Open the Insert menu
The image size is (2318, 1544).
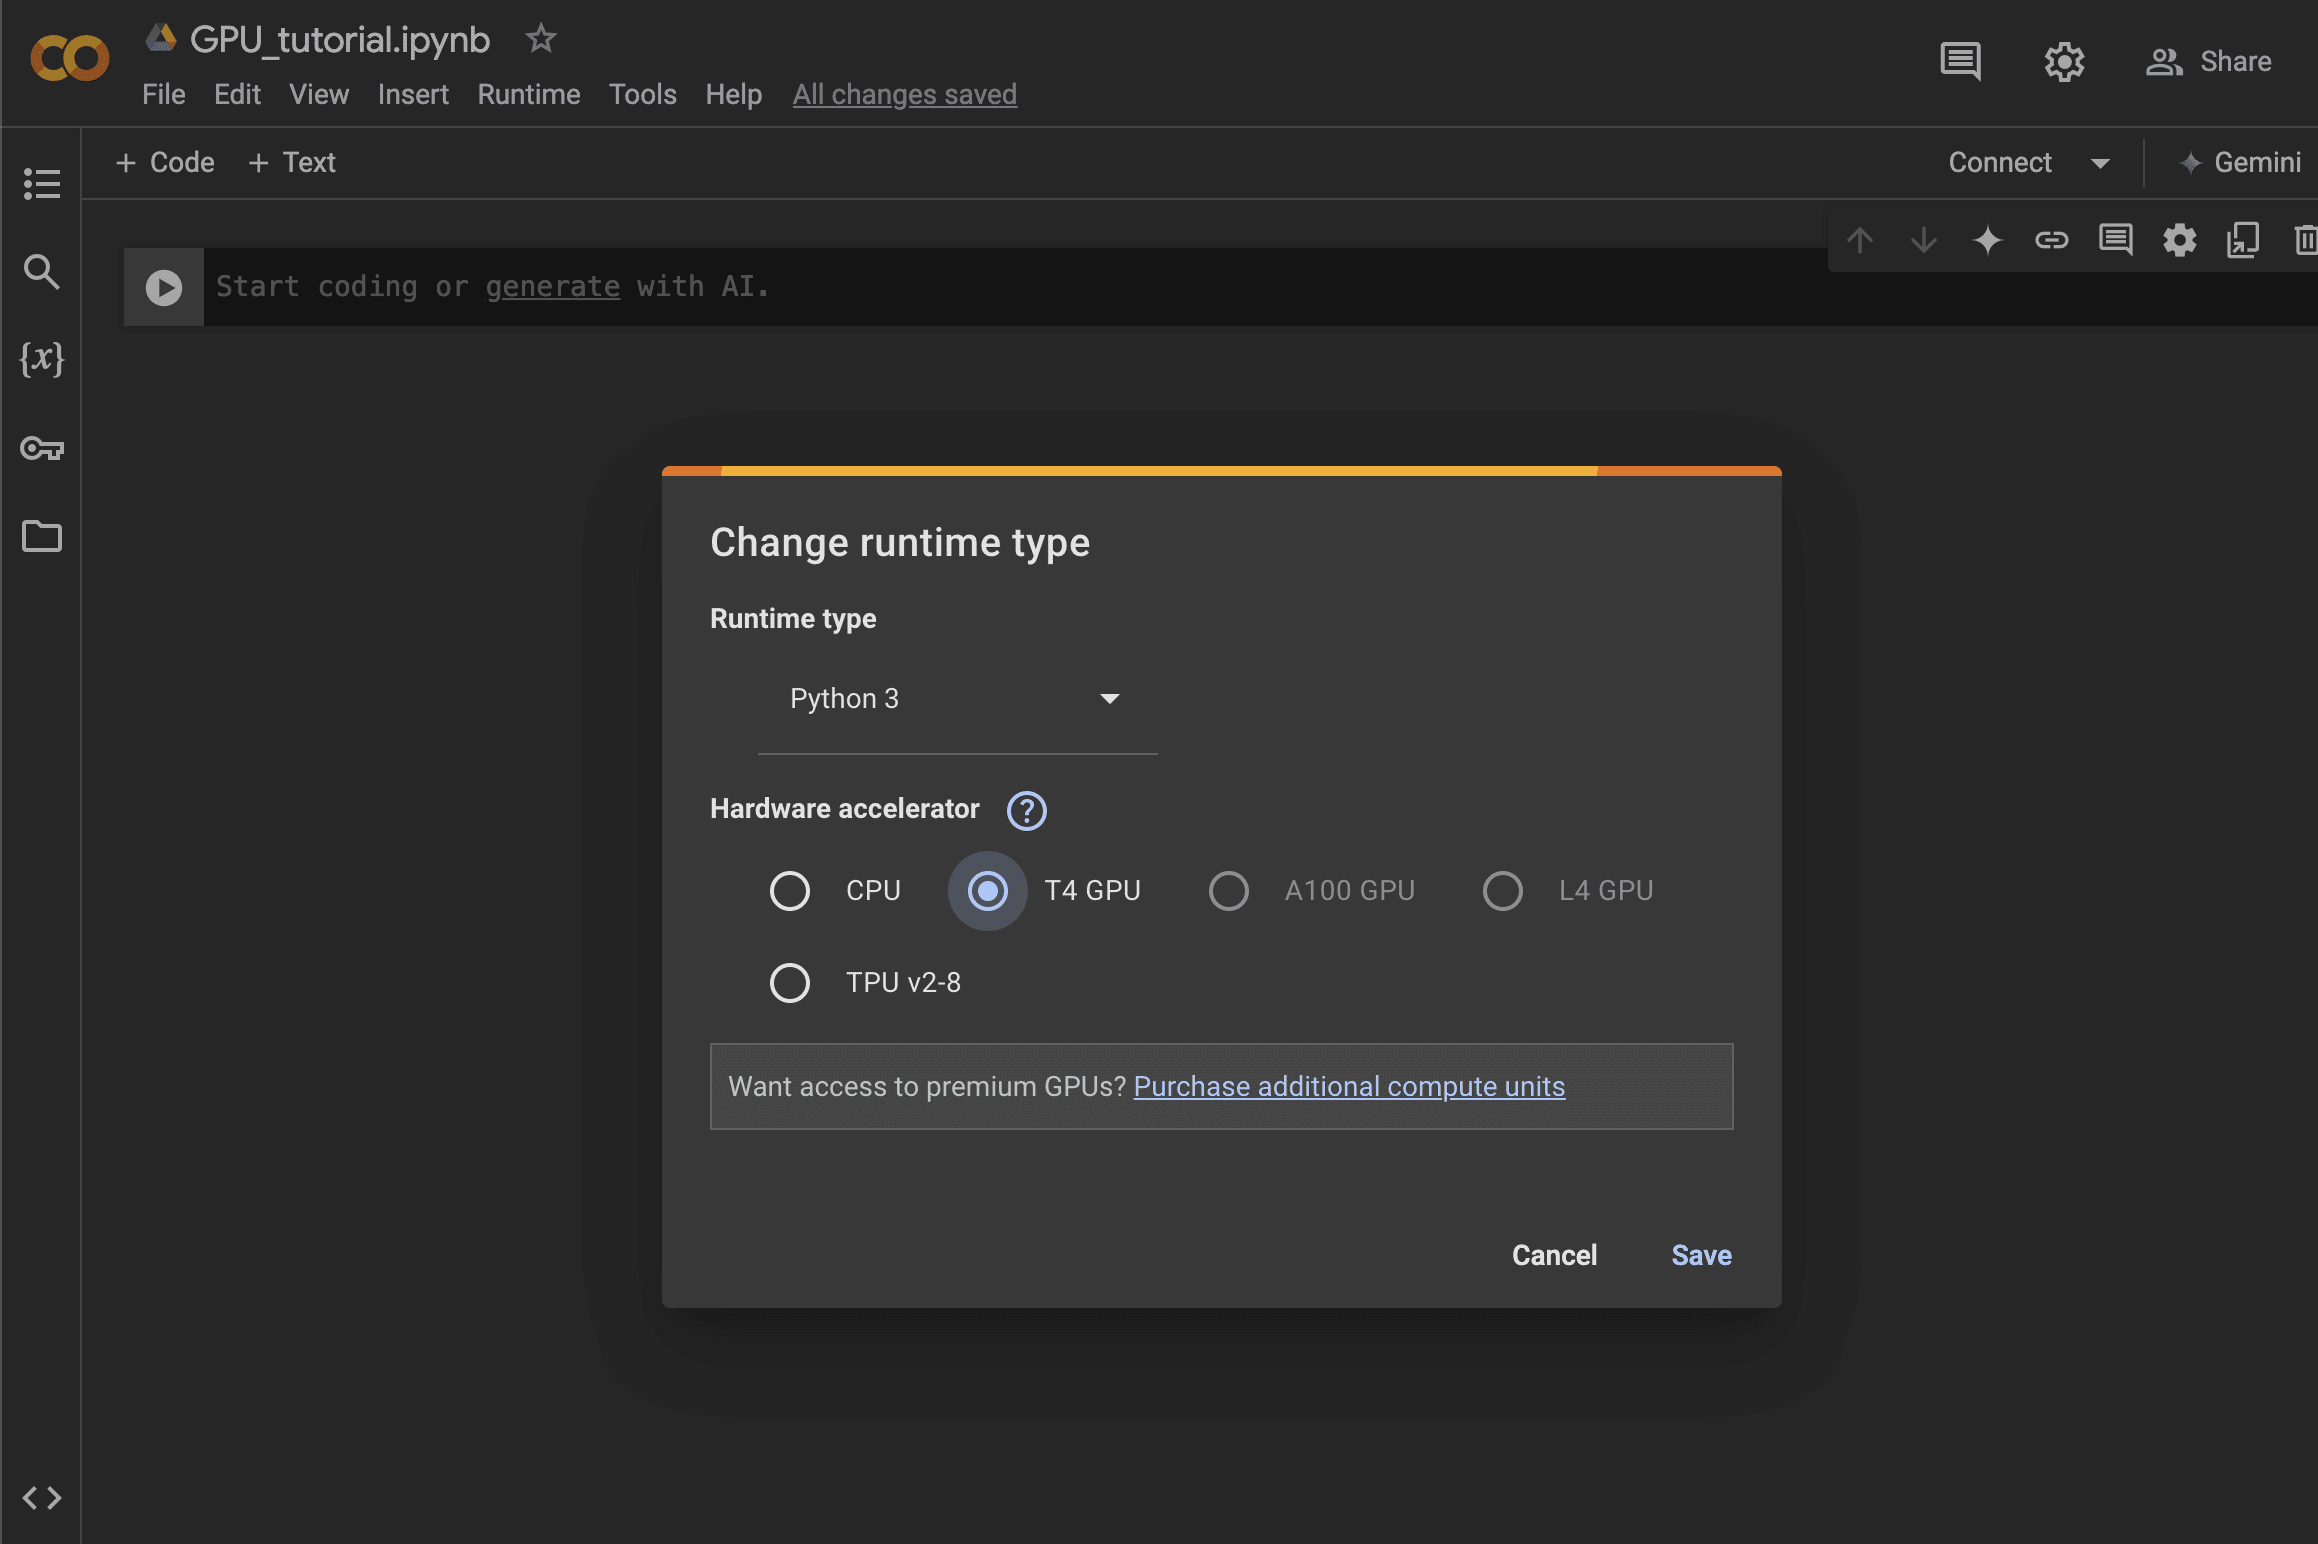pyautogui.click(x=413, y=95)
